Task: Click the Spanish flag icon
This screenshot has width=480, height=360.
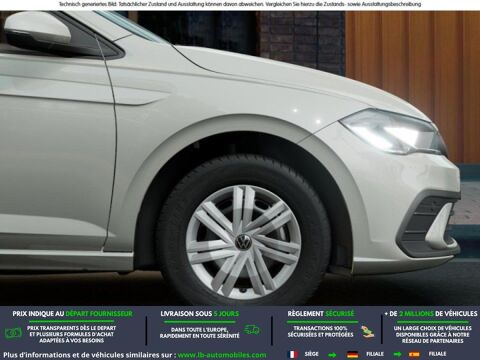Action: 414,354
